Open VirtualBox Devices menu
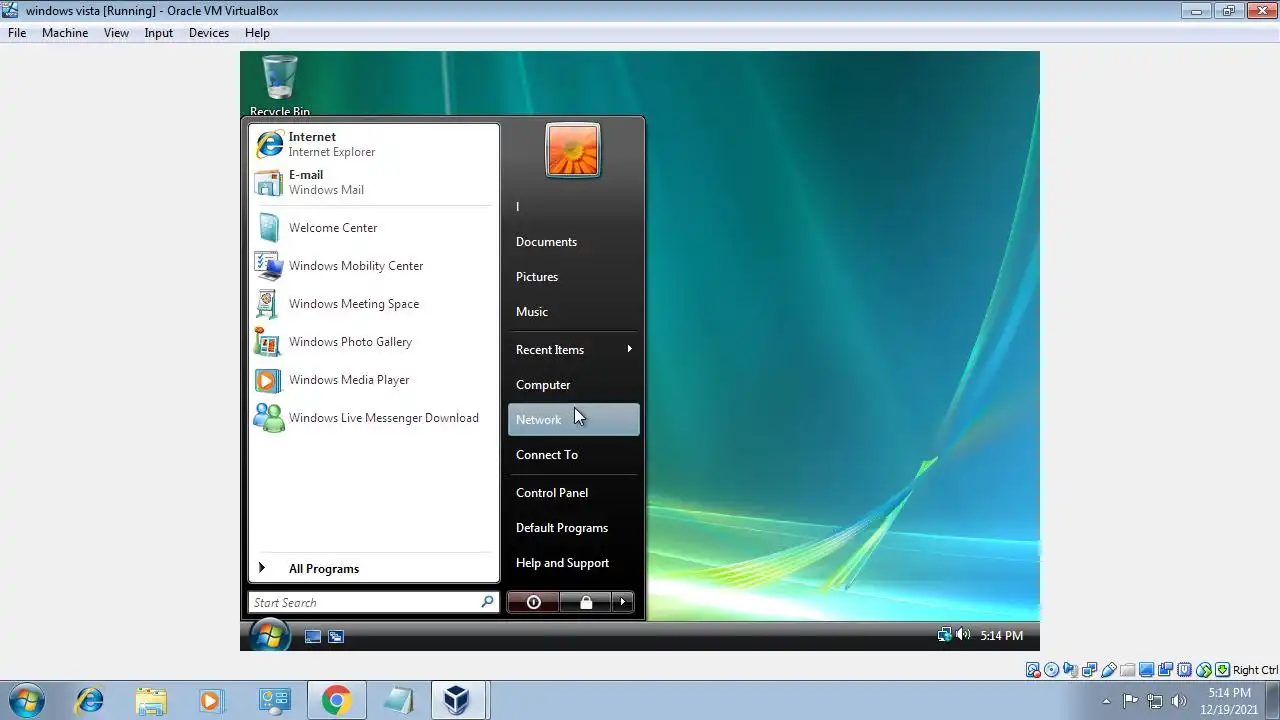The height and width of the screenshot is (720, 1280). (x=209, y=33)
